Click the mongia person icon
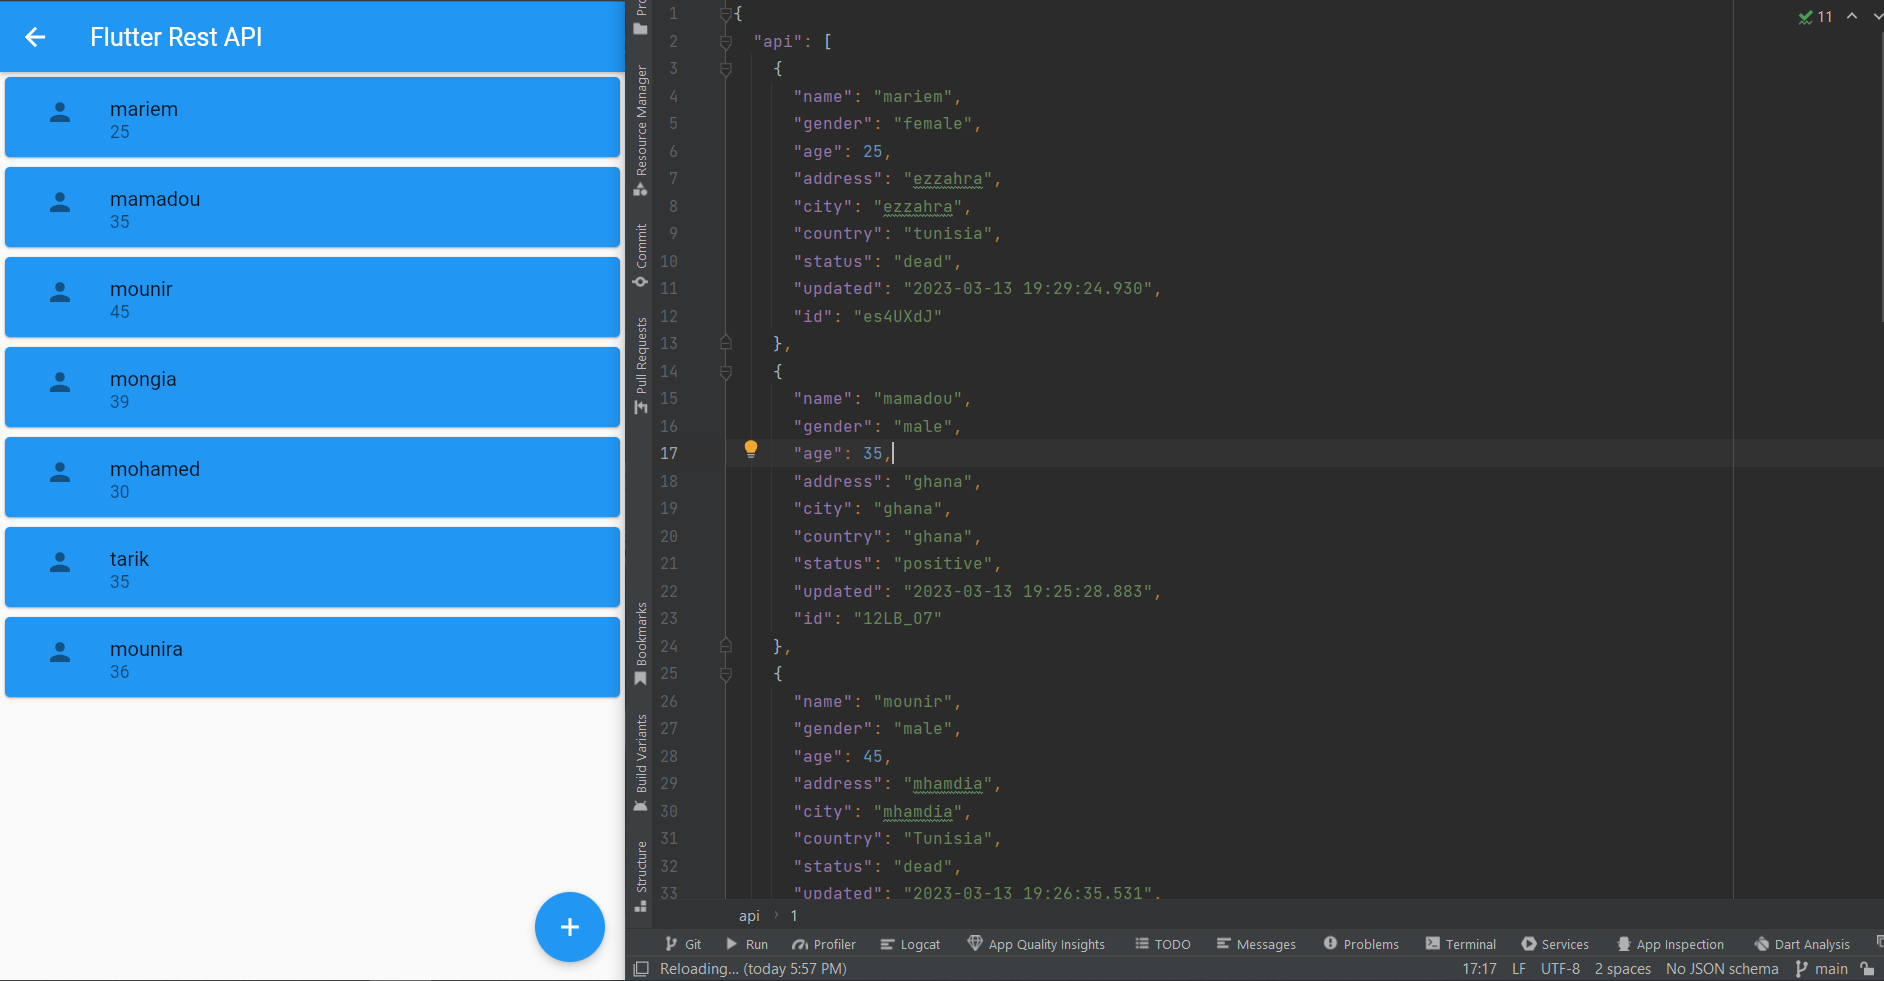Image resolution: width=1884 pixels, height=981 pixels. click(x=60, y=382)
